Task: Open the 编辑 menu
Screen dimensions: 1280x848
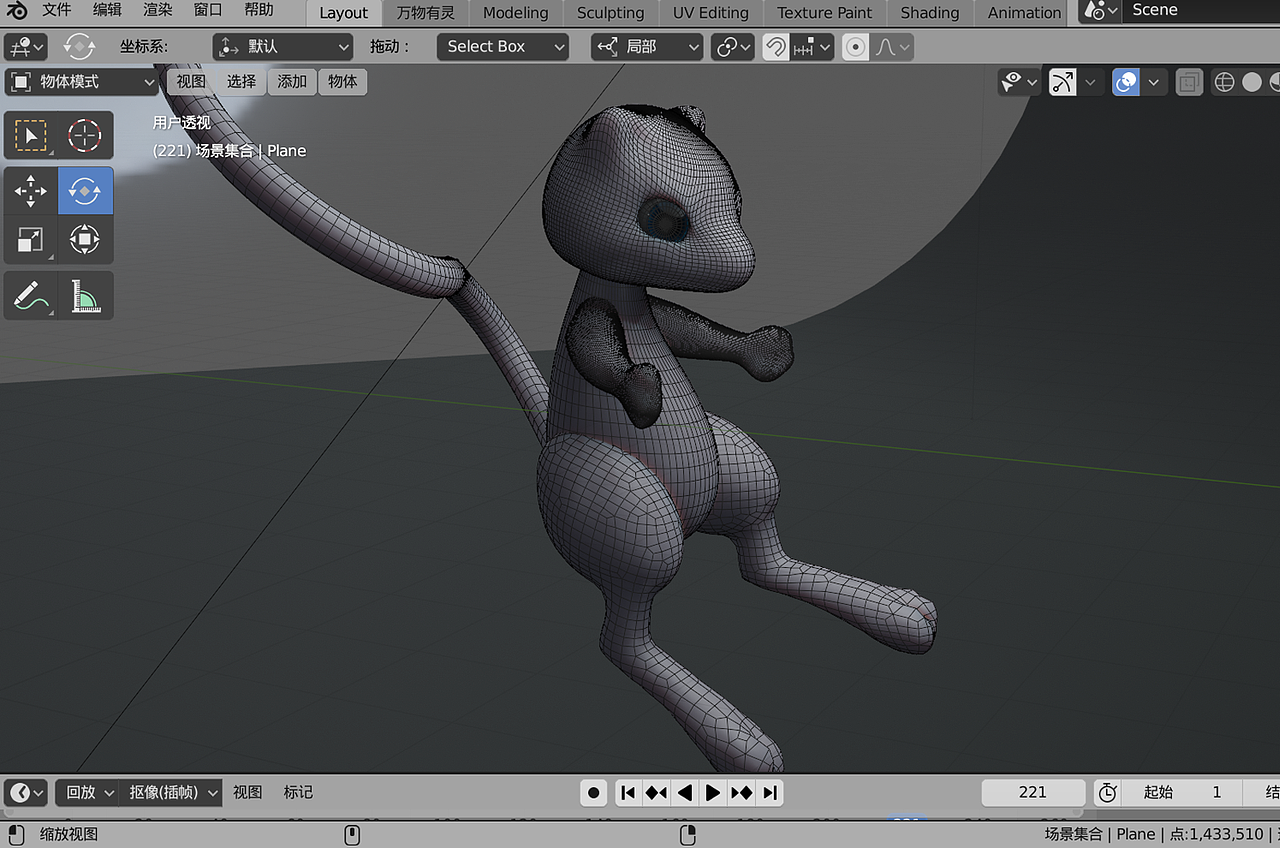Action: point(107,11)
